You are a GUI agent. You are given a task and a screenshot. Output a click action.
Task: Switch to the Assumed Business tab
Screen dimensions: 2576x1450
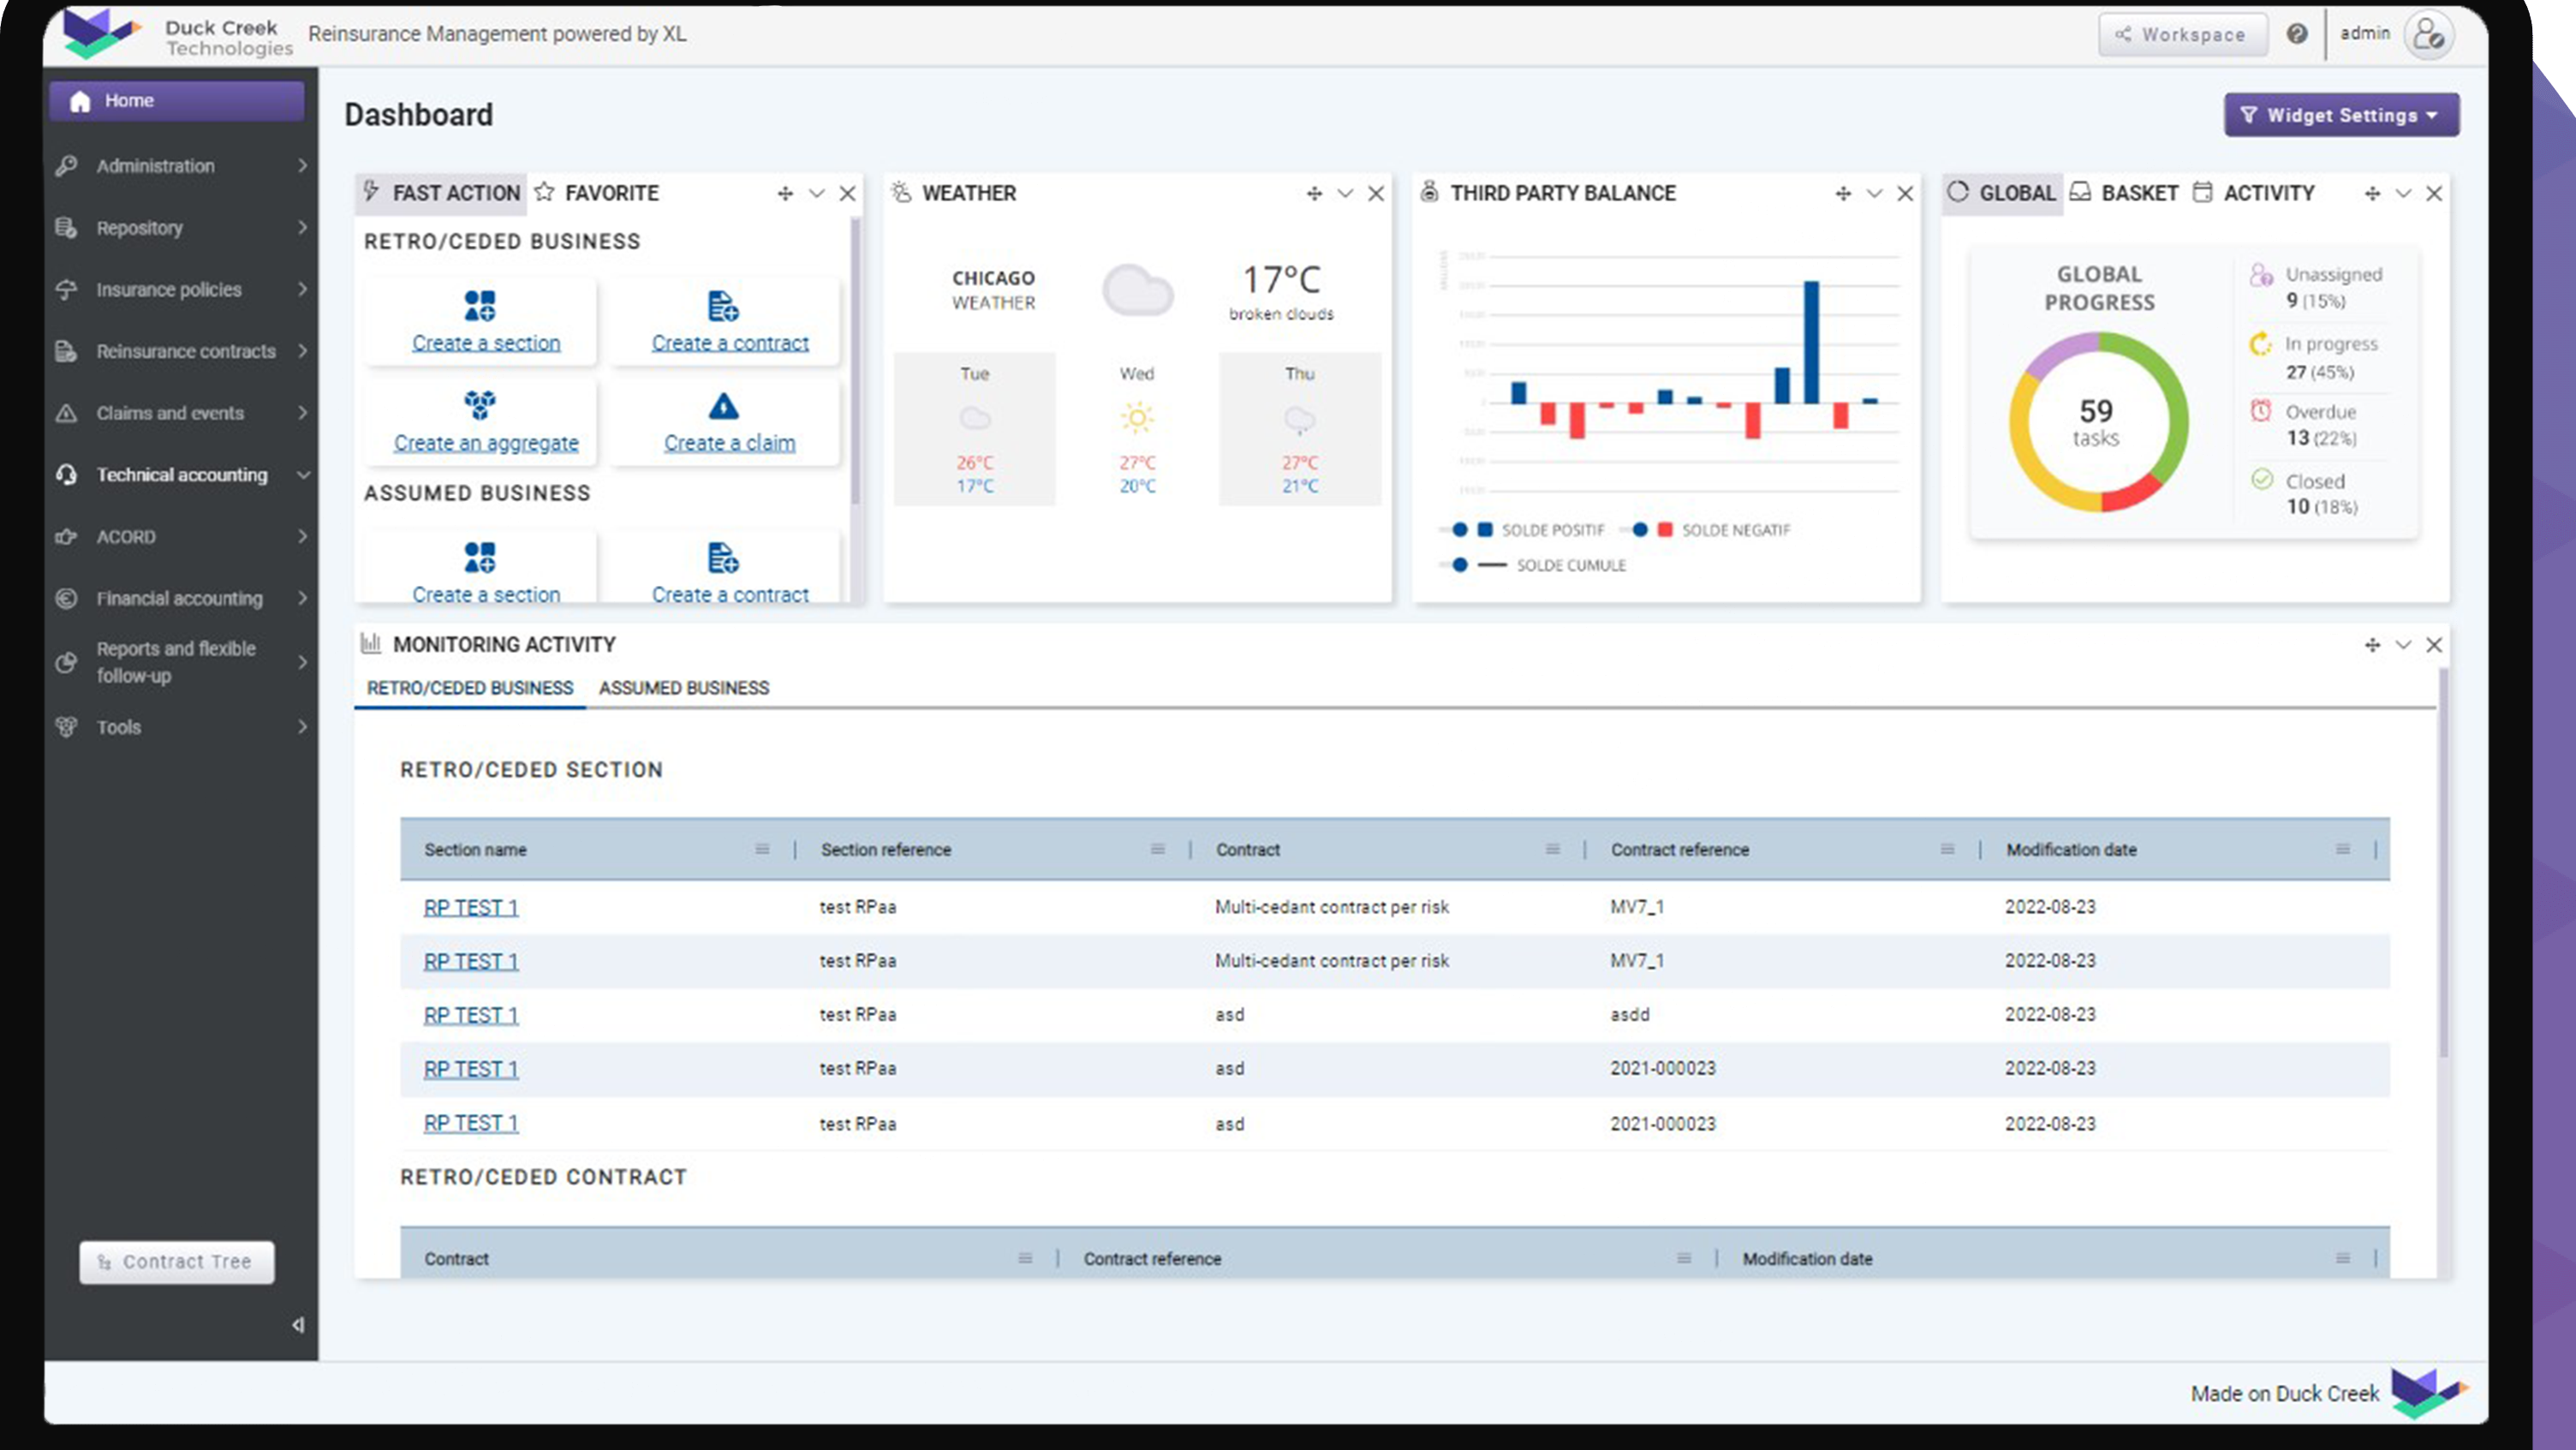pos(684,688)
